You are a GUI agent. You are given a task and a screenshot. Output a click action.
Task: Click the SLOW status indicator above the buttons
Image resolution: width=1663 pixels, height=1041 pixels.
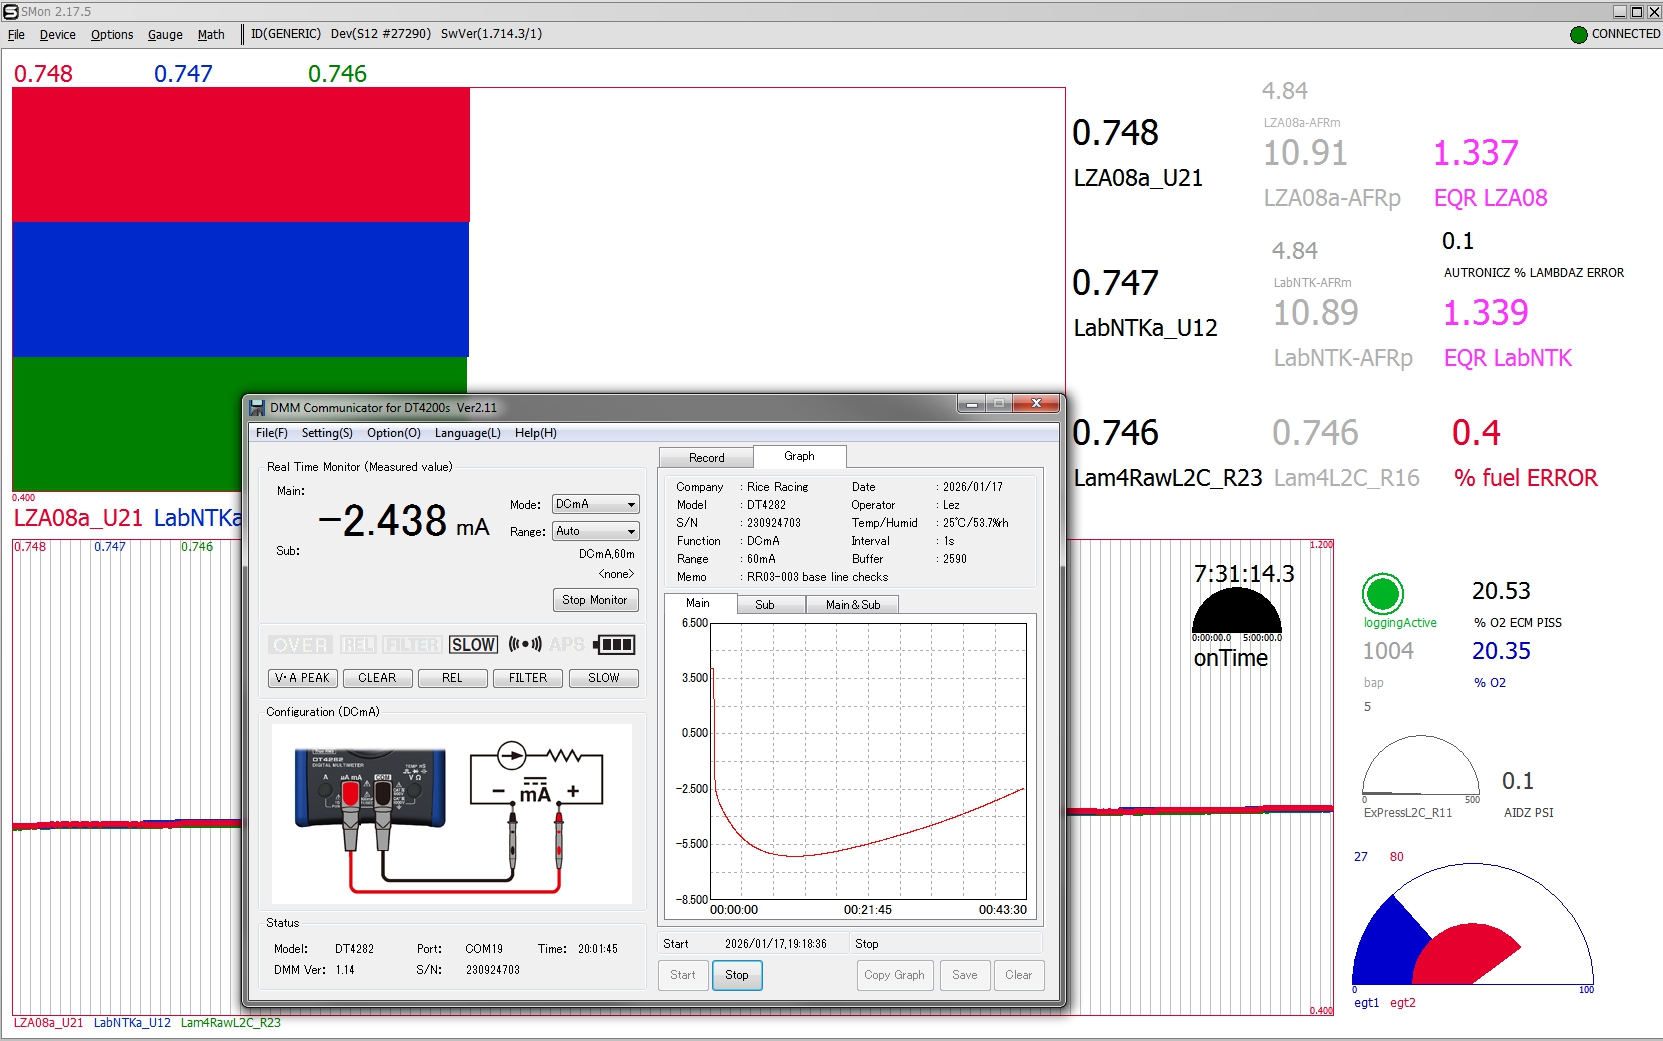(473, 645)
